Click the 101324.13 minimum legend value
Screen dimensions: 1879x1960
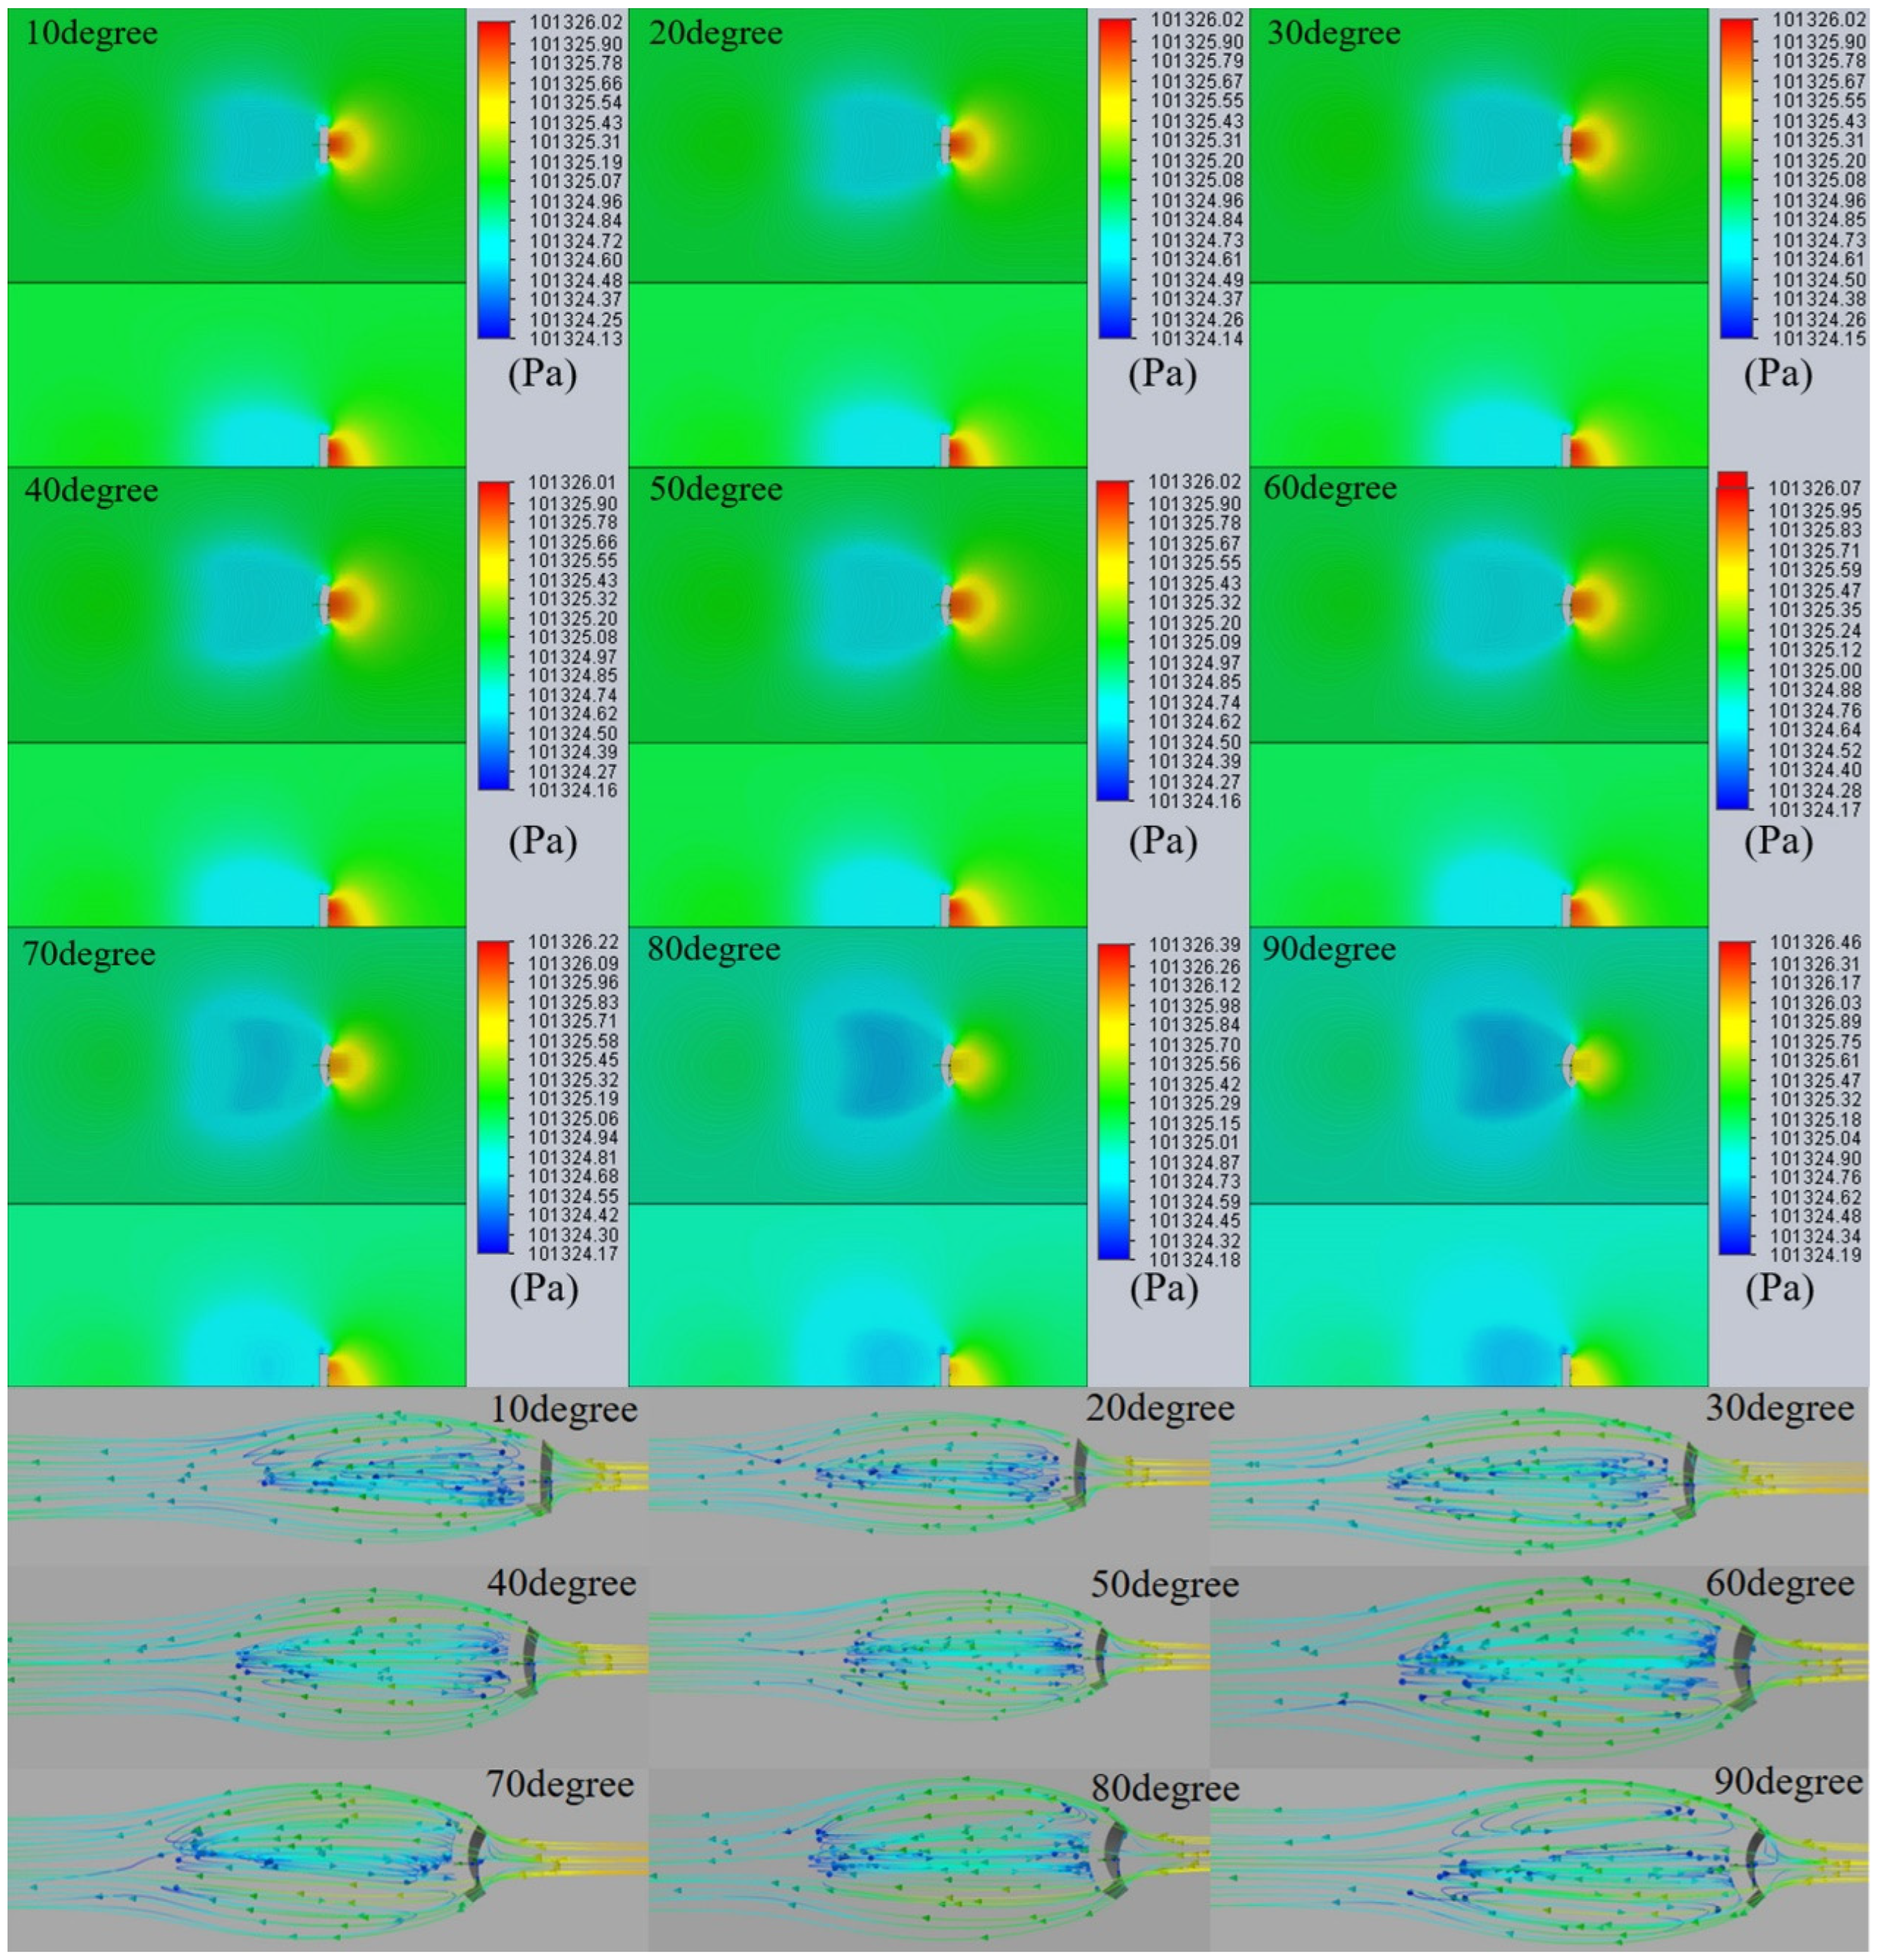coord(576,339)
